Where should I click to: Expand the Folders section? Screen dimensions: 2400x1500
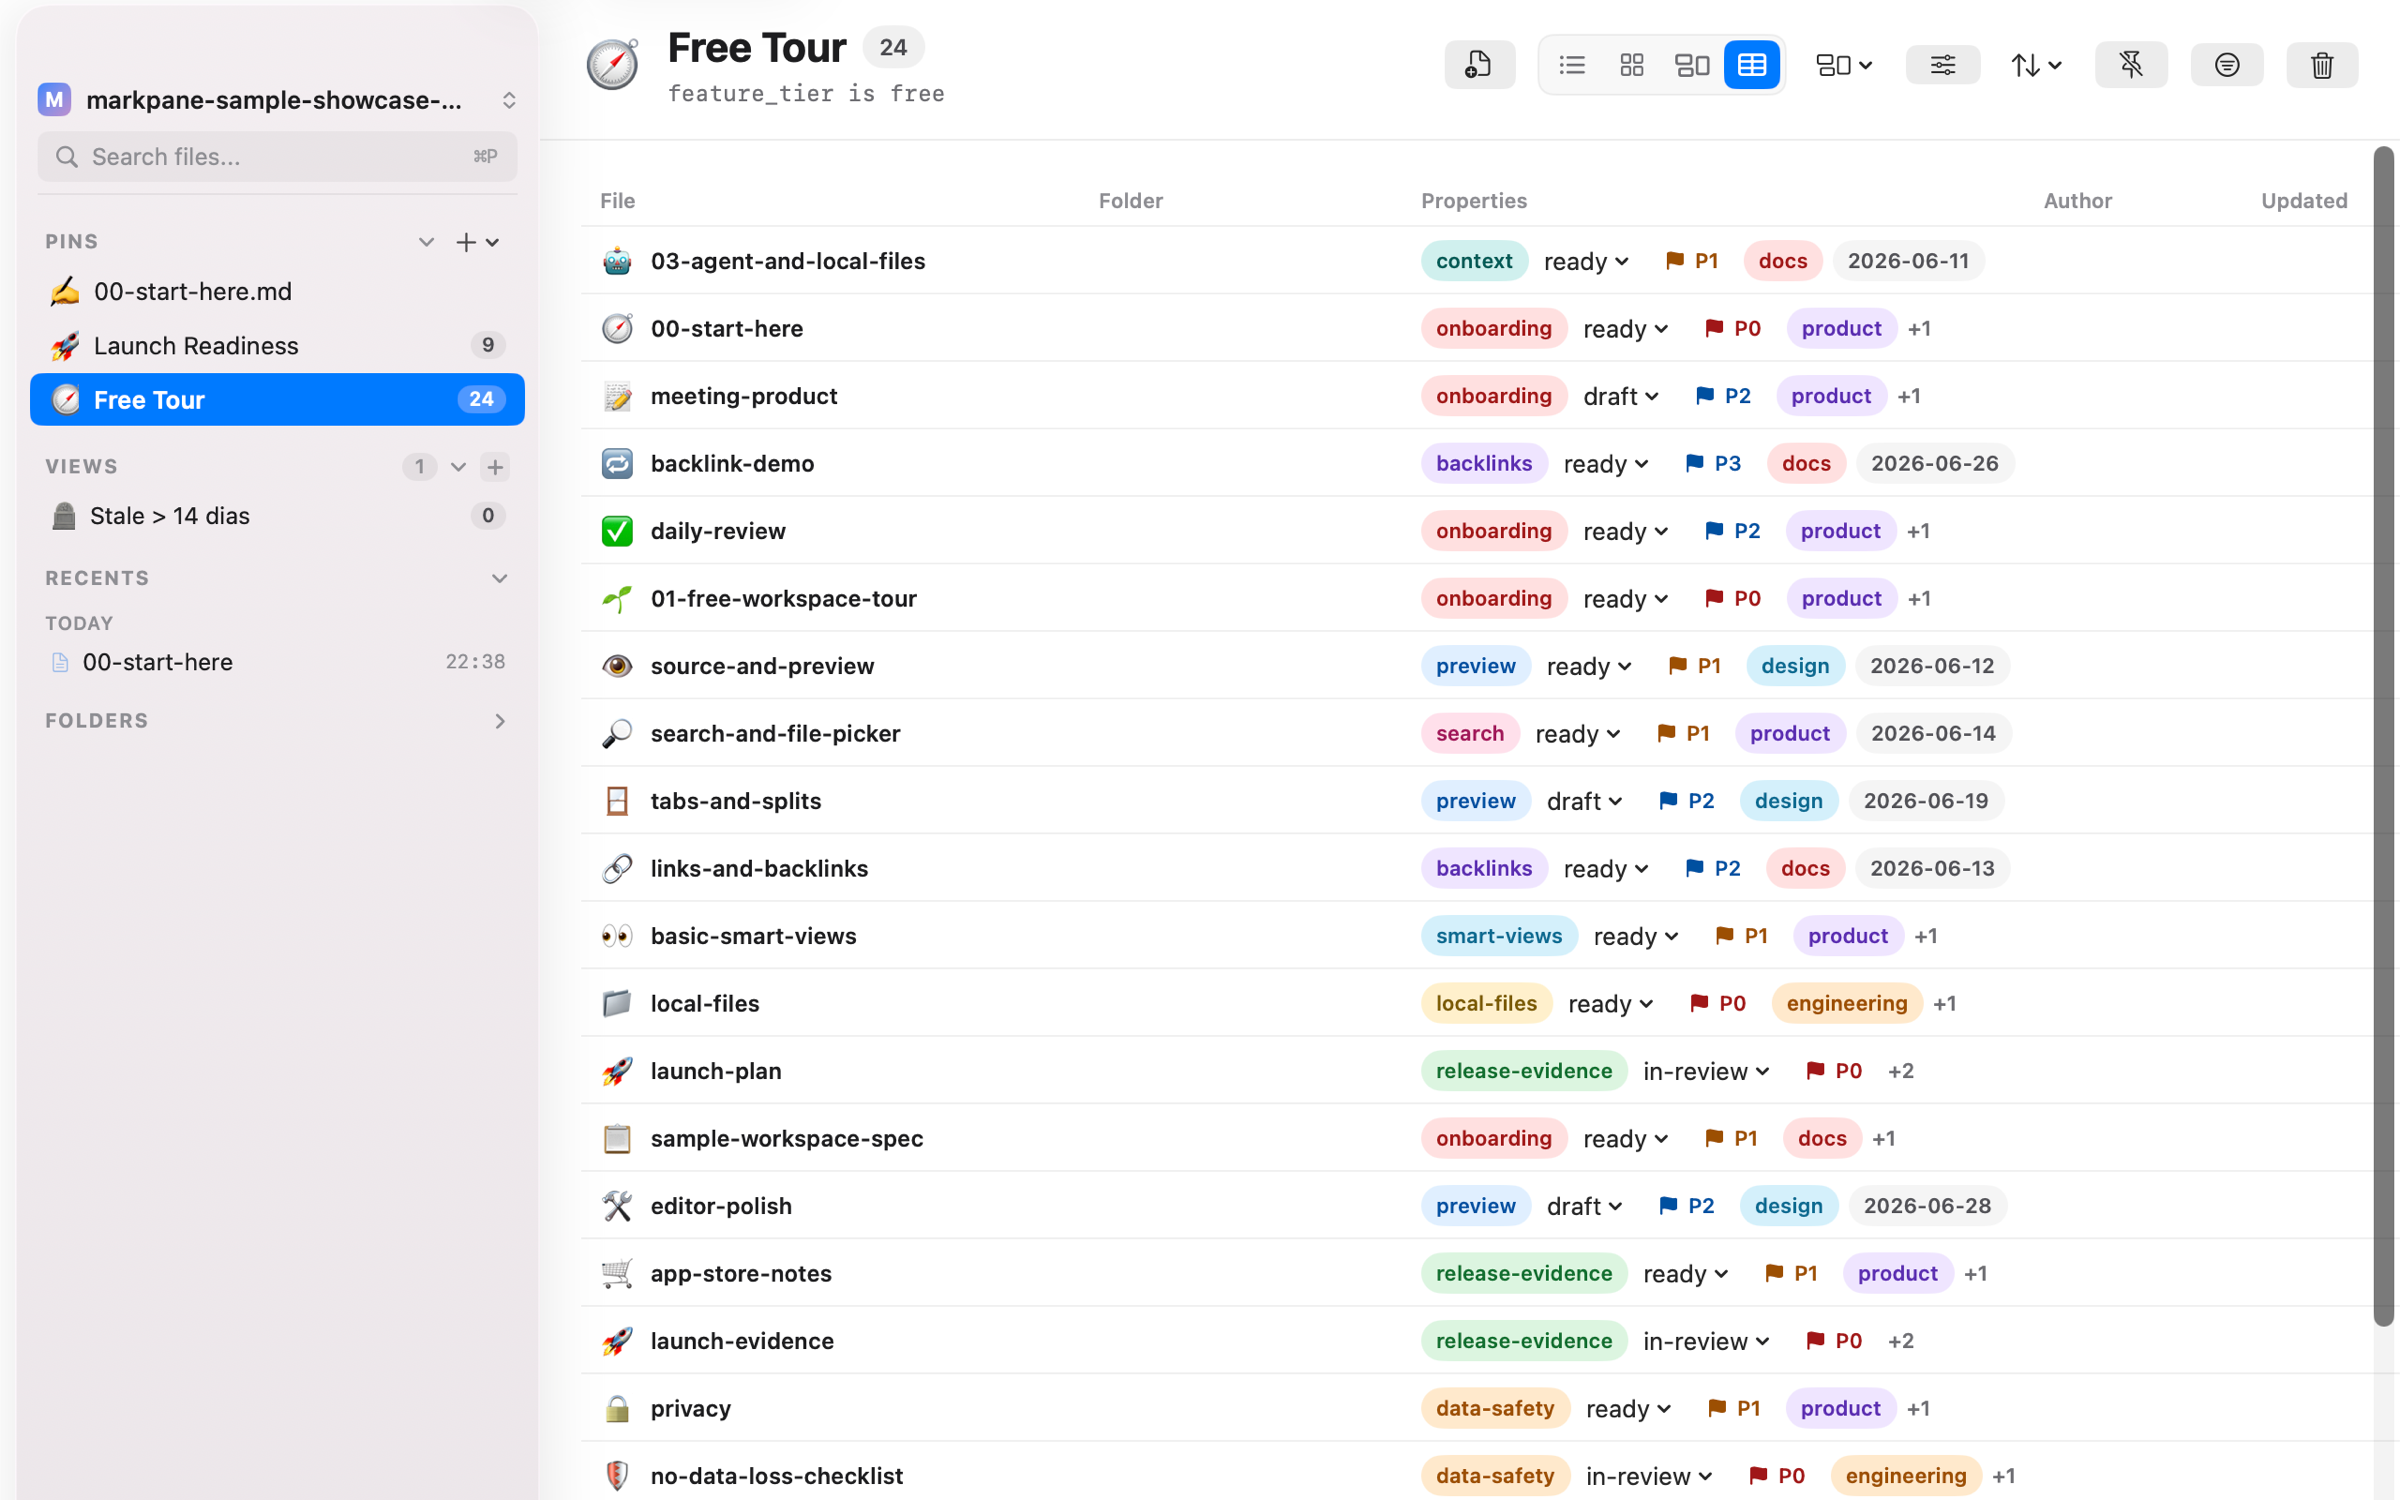coord(499,720)
